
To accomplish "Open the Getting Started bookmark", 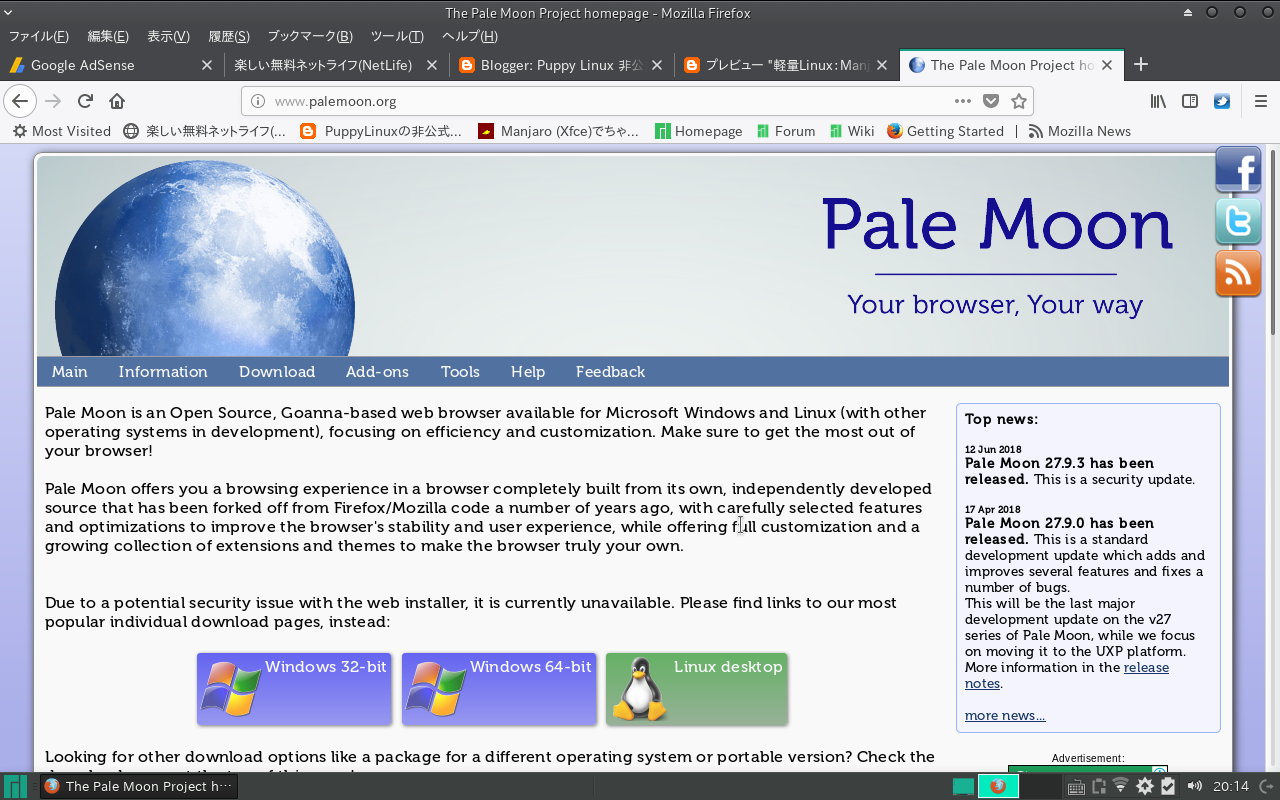I will [945, 131].
